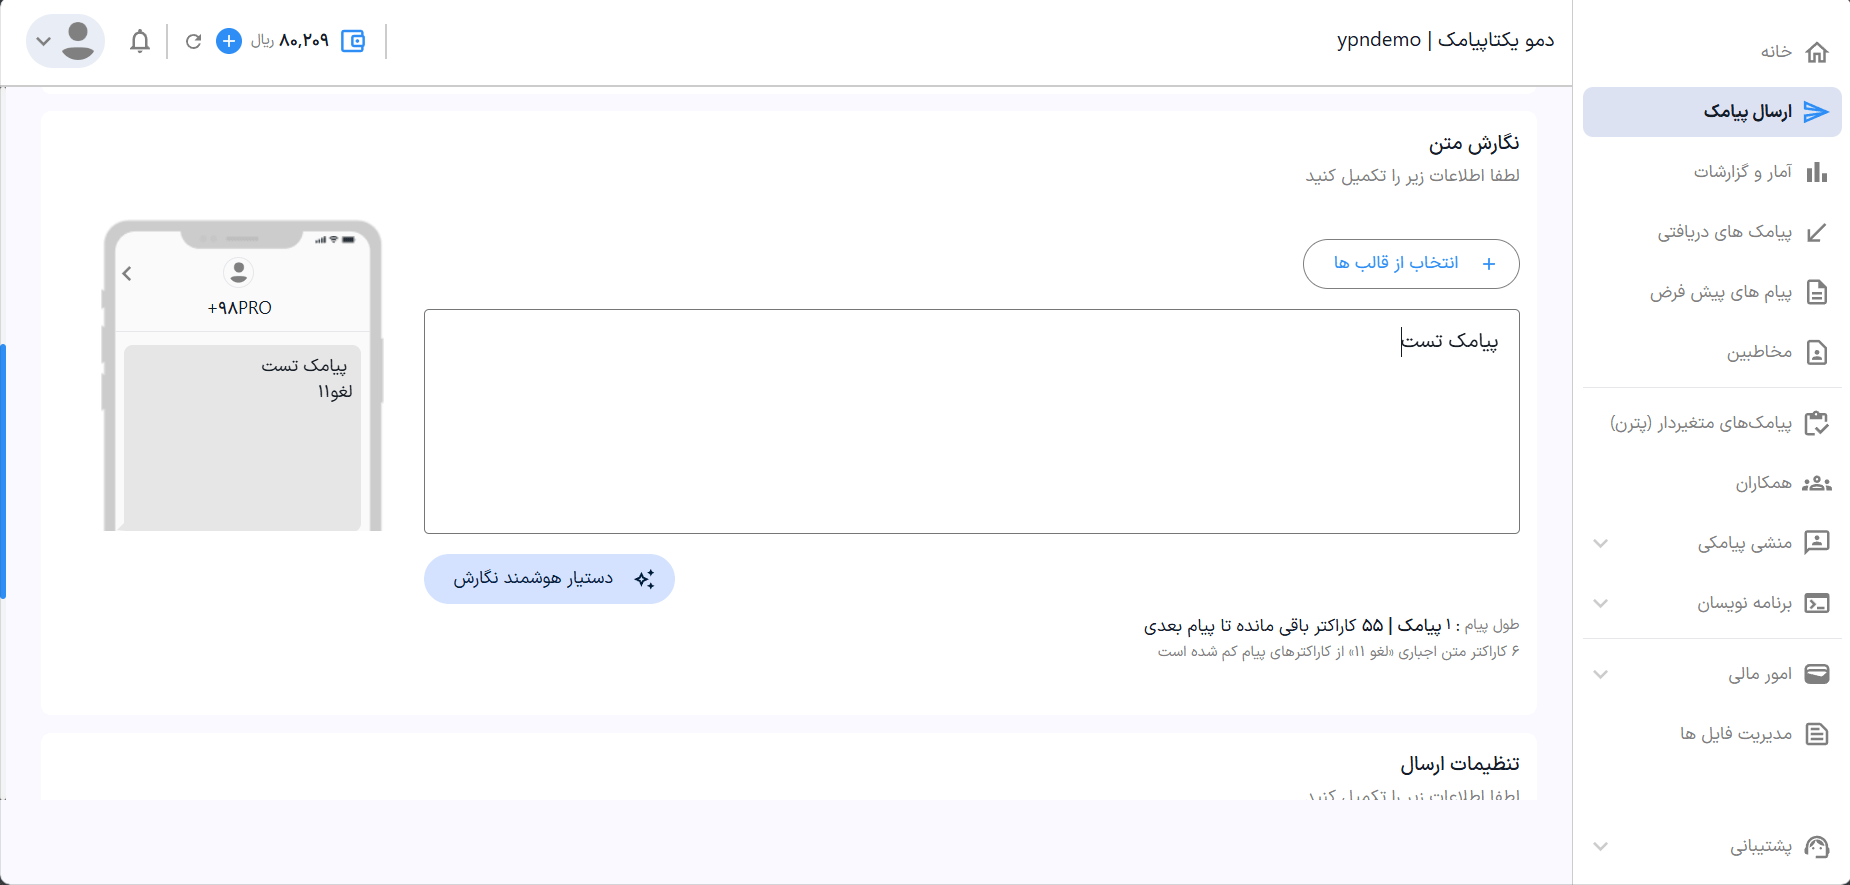The width and height of the screenshot is (1850, 885).
Task: Open مدیریت فایل ها menu item
Action: [x=1736, y=734]
